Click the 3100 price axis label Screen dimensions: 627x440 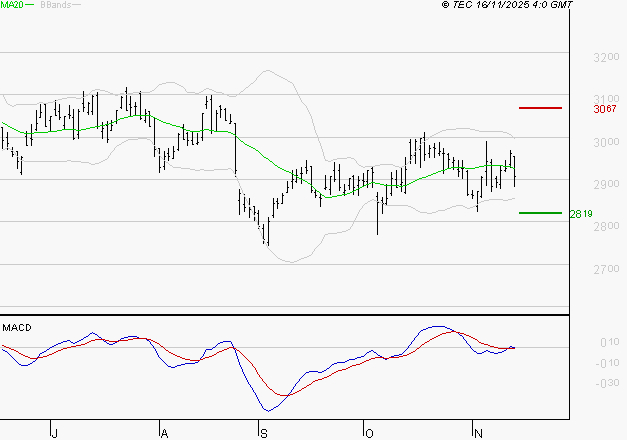(x=606, y=98)
